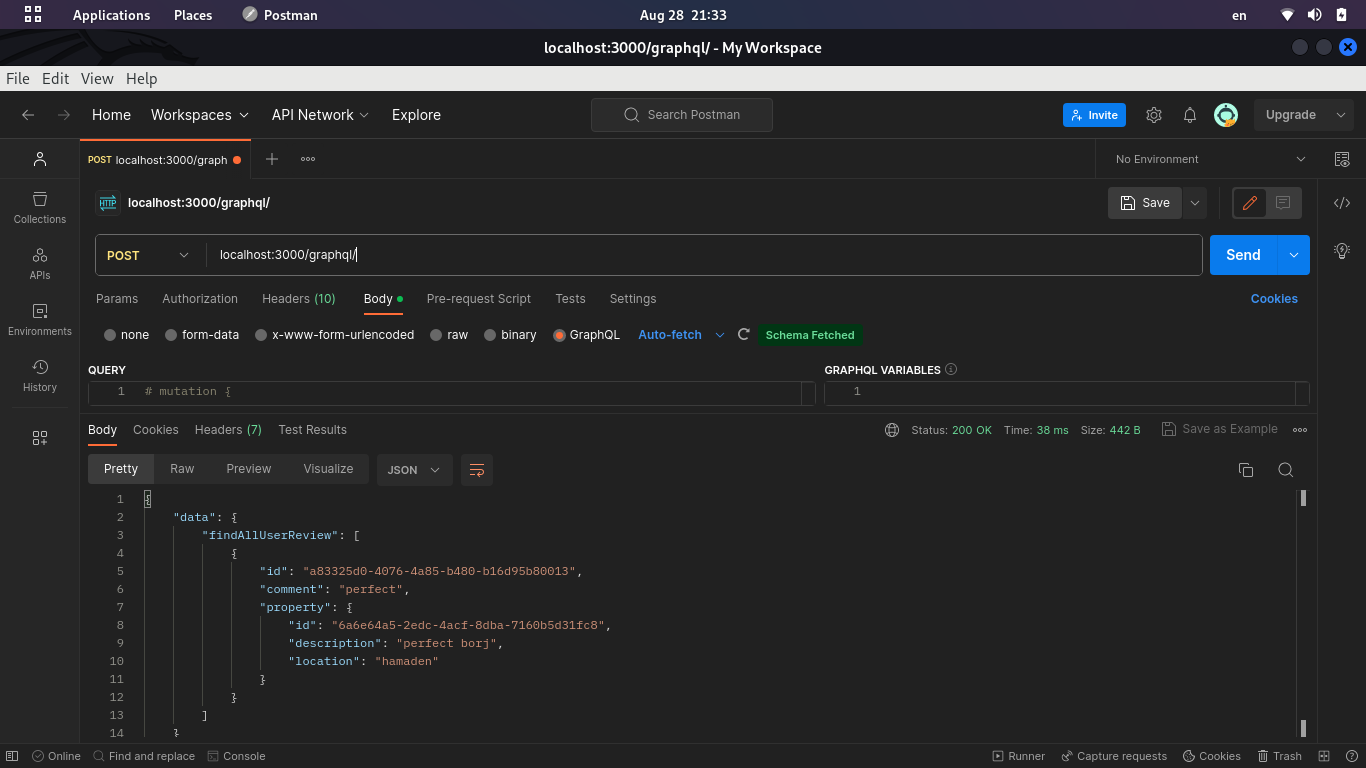Expand the Save button dropdown arrow
Viewport: 1366px width, 768px height.
coord(1195,203)
